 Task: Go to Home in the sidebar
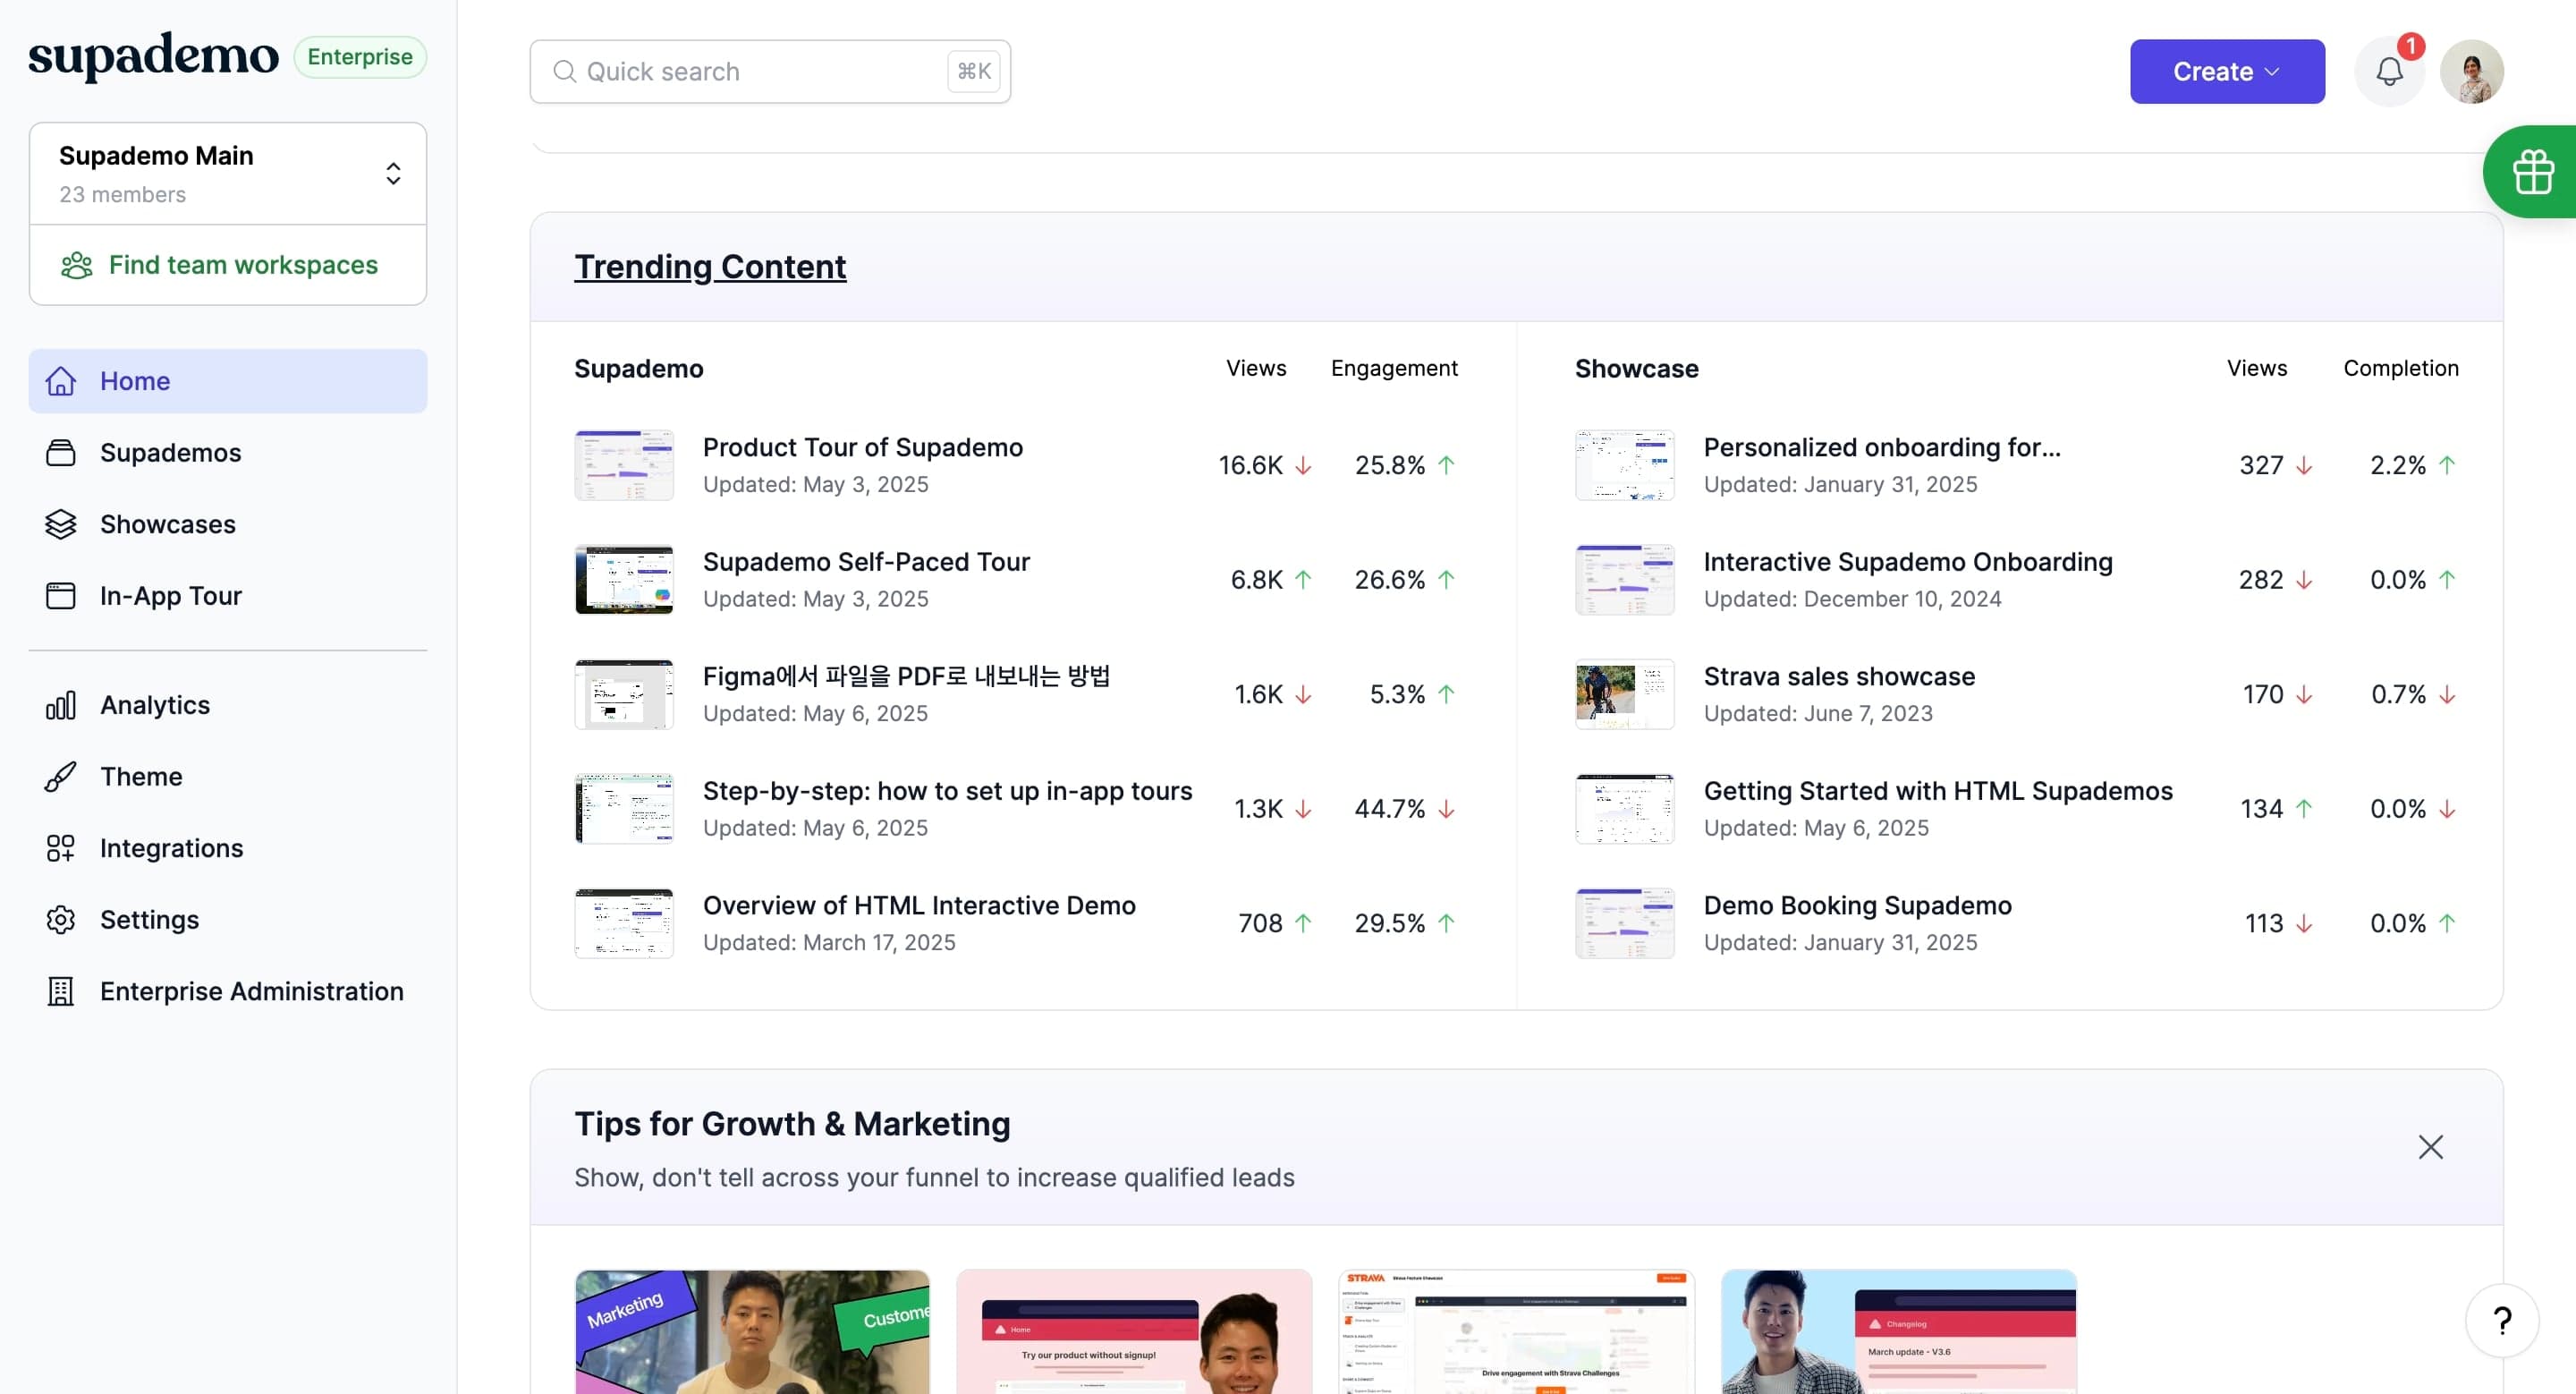click(x=228, y=381)
